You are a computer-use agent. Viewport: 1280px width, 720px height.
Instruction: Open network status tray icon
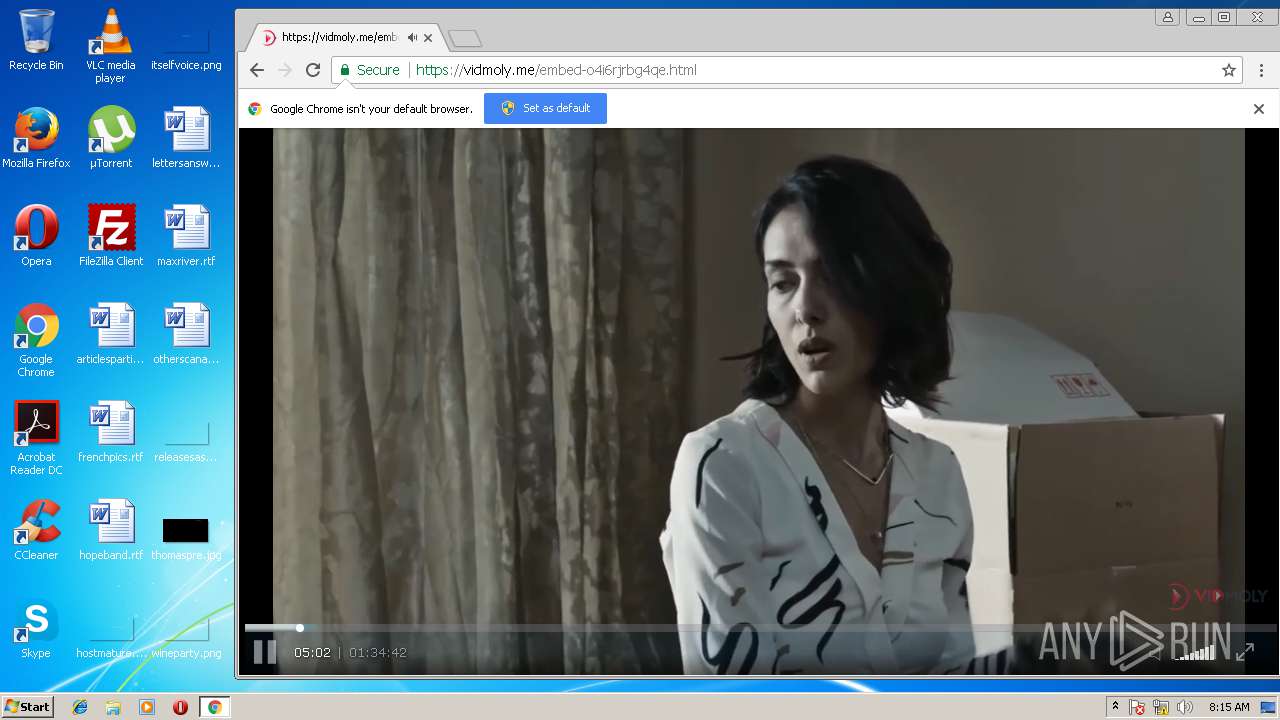pos(1161,707)
